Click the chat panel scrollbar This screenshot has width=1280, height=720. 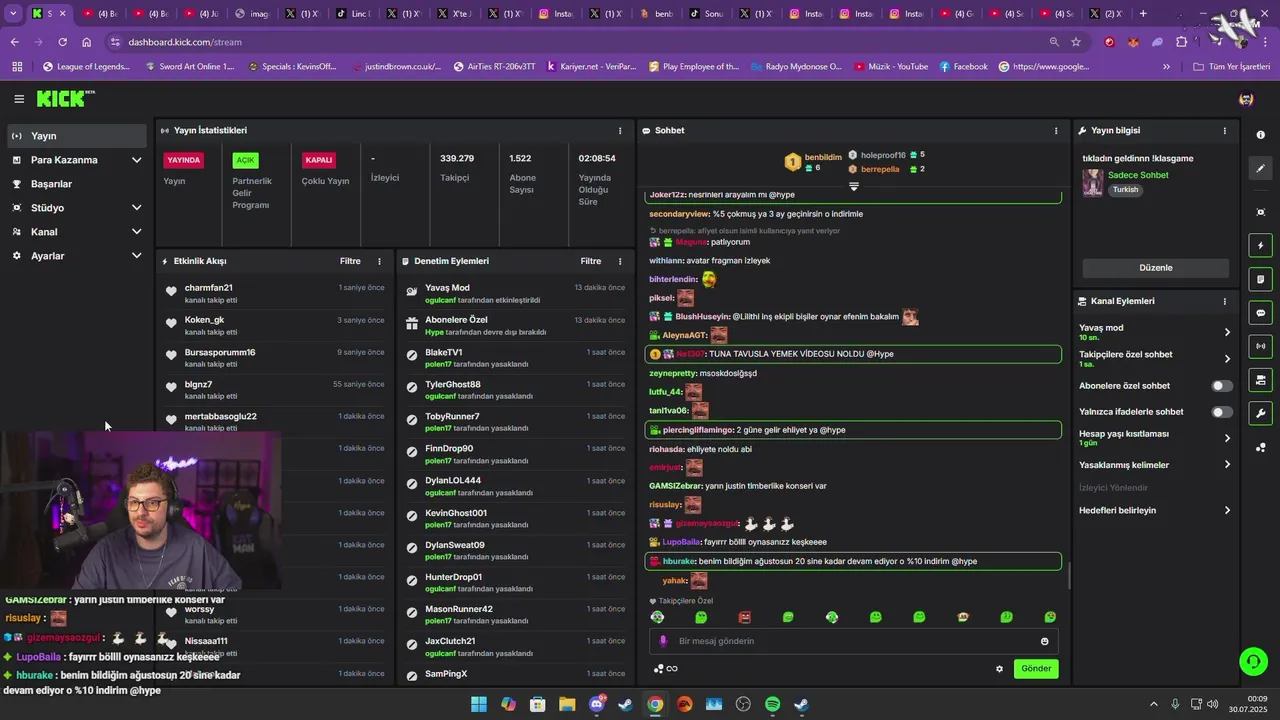(x=1069, y=577)
